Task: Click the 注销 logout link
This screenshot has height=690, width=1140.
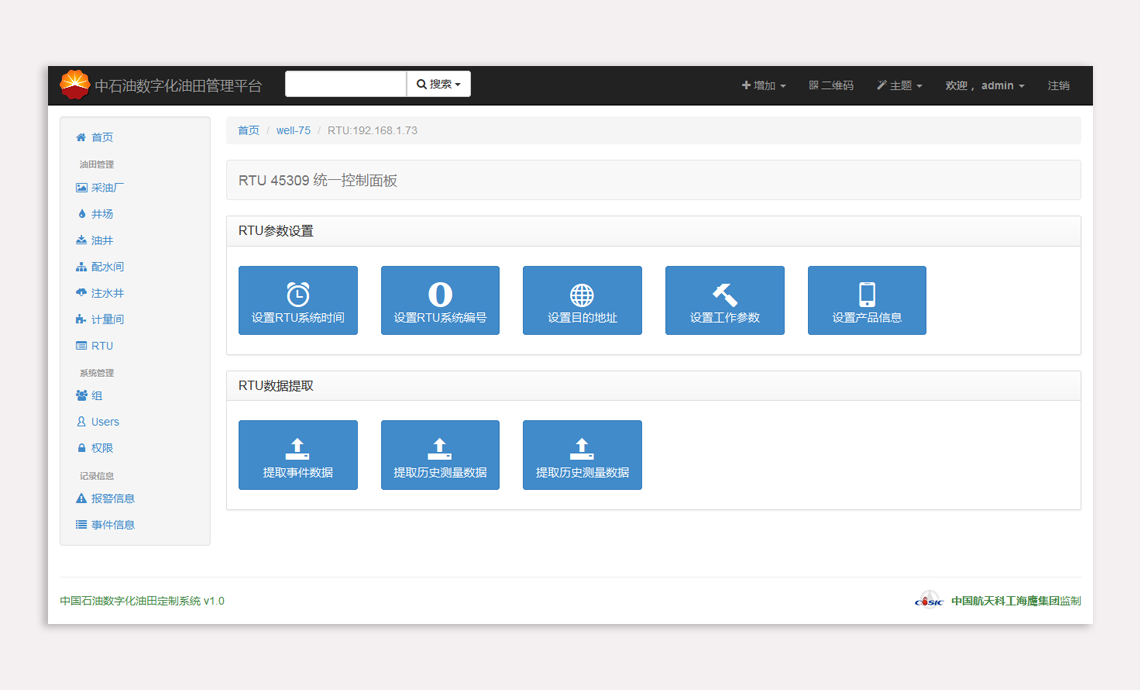Action: pos(1058,86)
